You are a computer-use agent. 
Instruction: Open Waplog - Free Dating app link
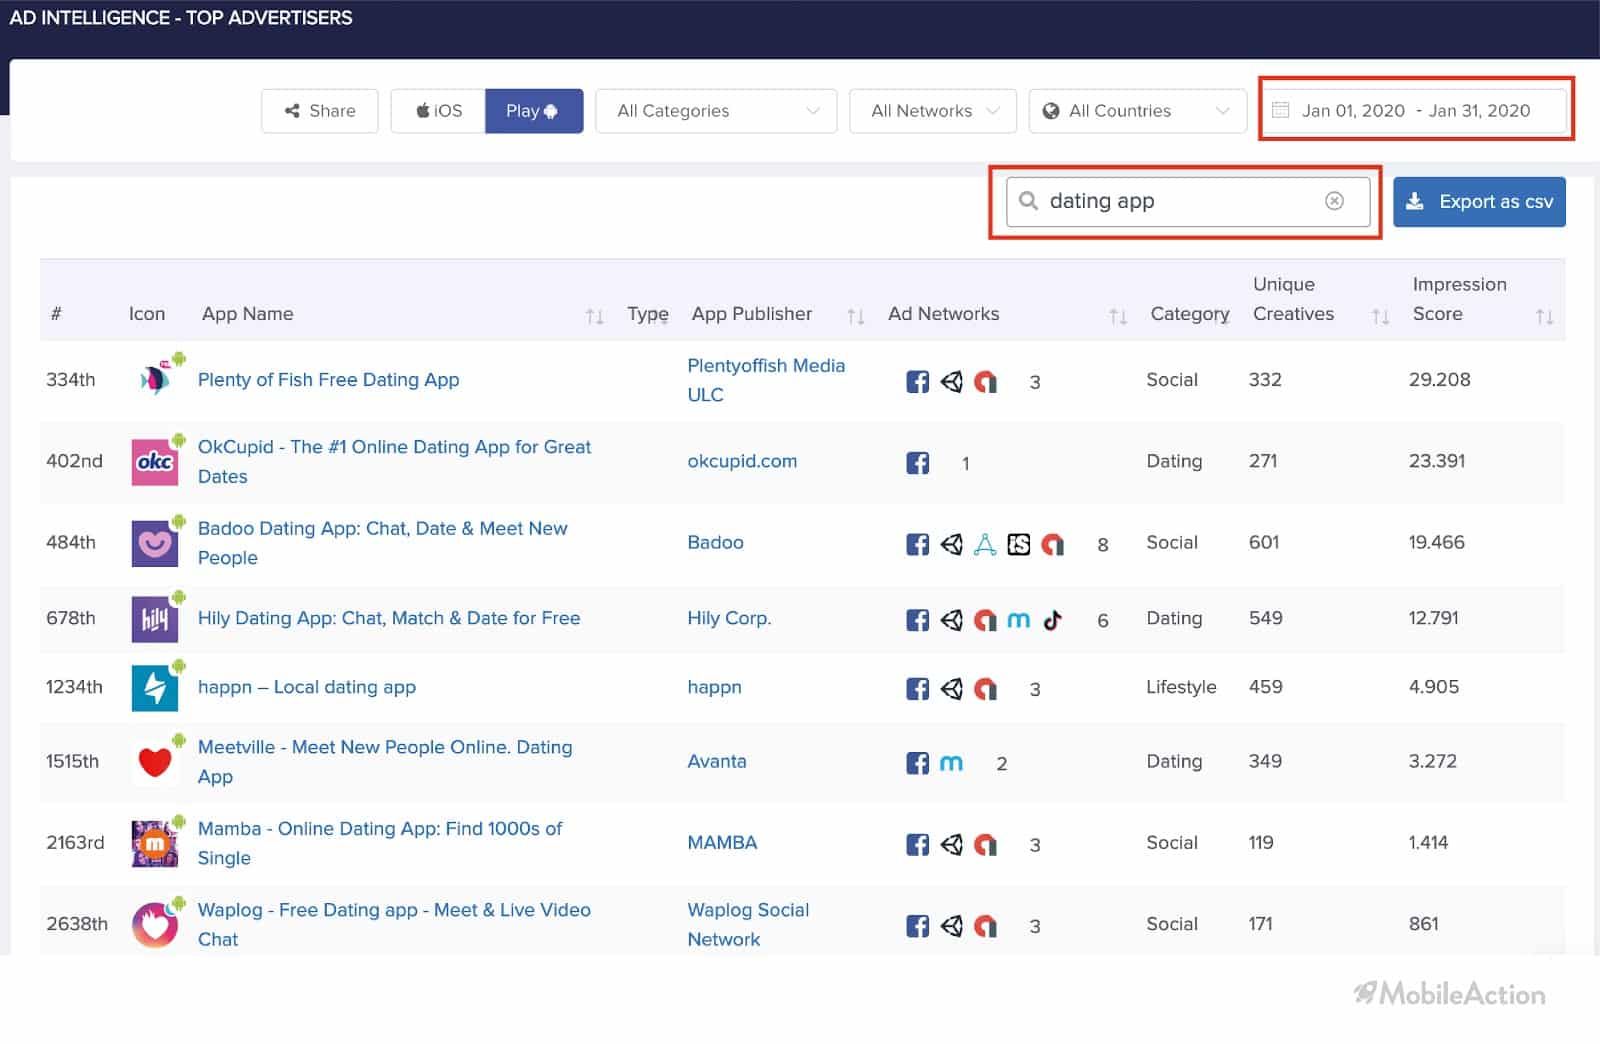click(394, 925)
